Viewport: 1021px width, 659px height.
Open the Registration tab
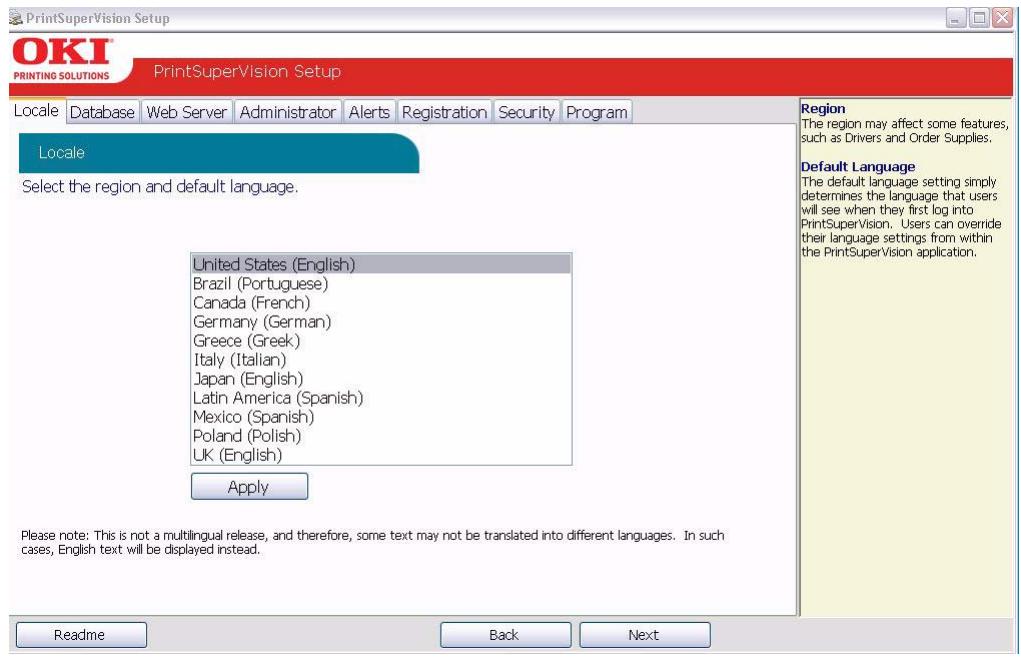[x=444, y=112]
